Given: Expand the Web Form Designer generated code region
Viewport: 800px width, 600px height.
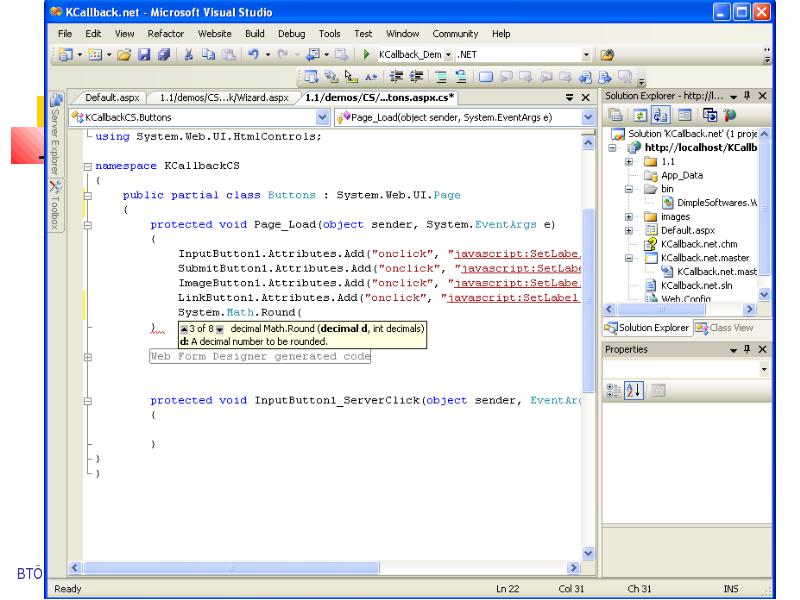Looking at the screenshot, I should (x=88, y=357).
